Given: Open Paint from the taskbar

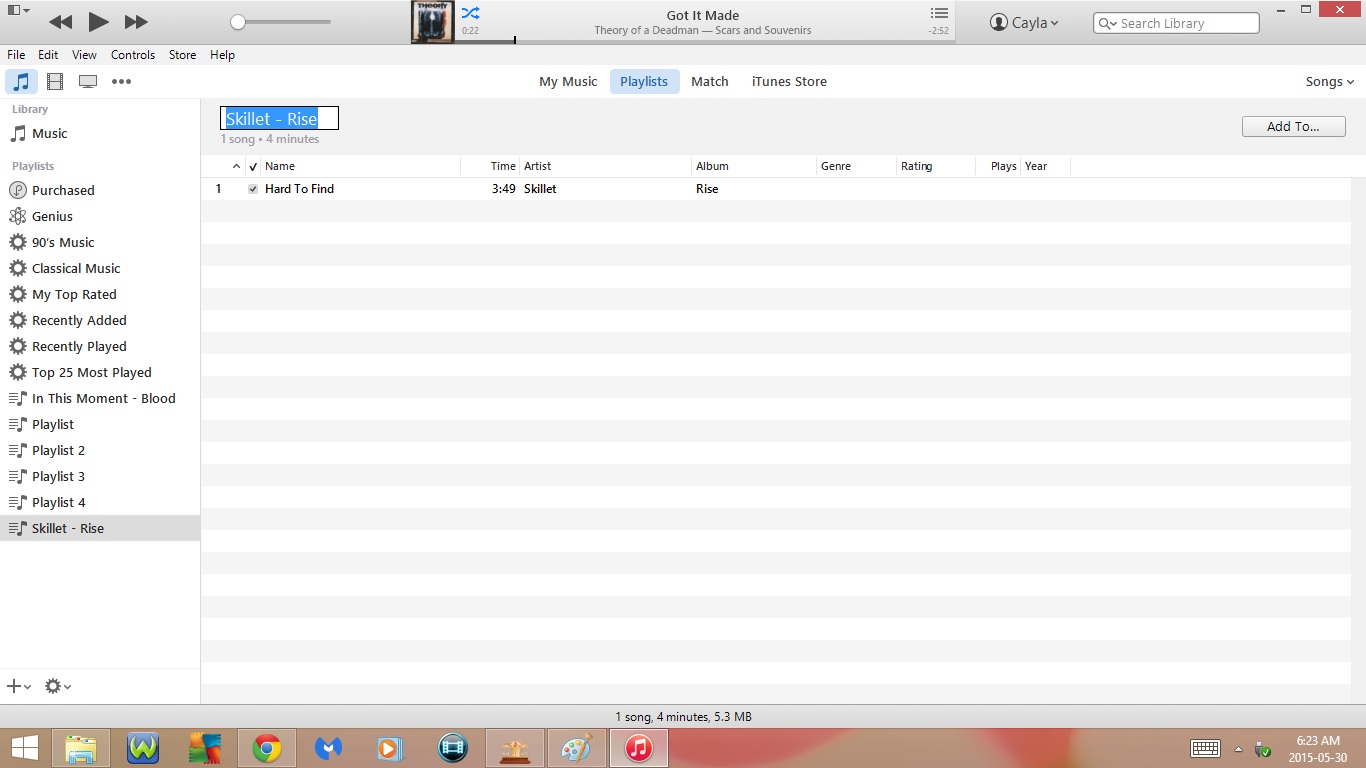Looking at the screenshot, I should (x=577, y=748).
